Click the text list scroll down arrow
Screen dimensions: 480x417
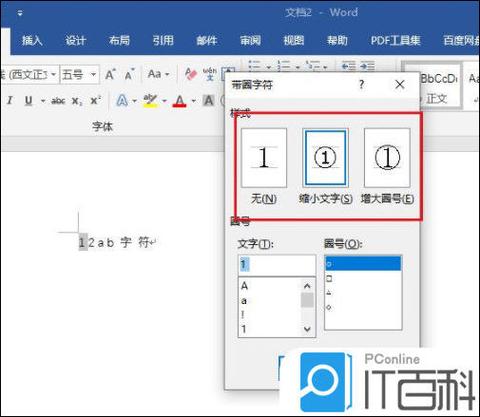pos(307,329)
